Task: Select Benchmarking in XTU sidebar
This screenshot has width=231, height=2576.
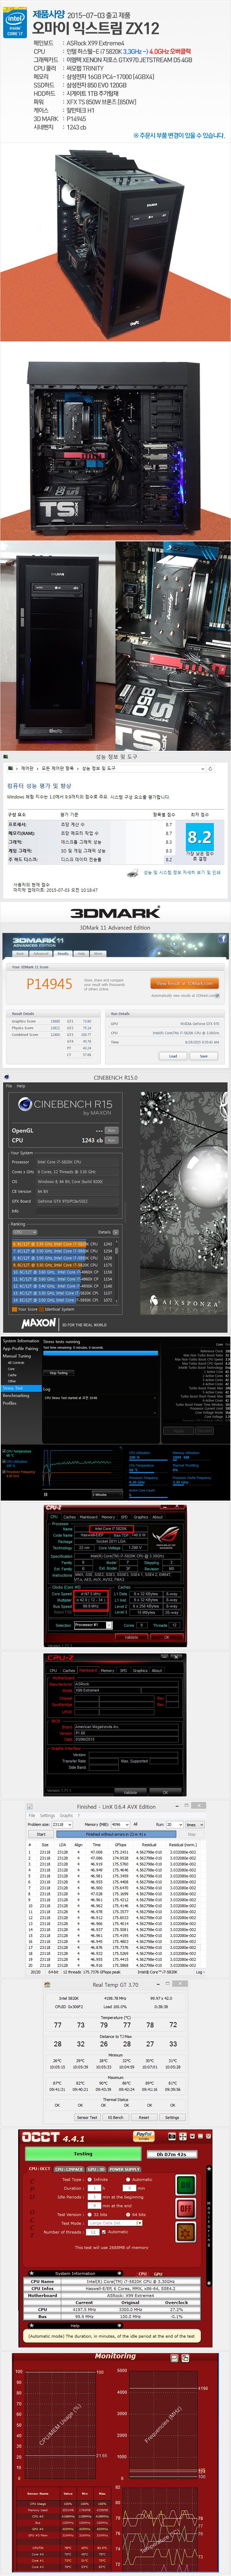Action: [16, 1396]
